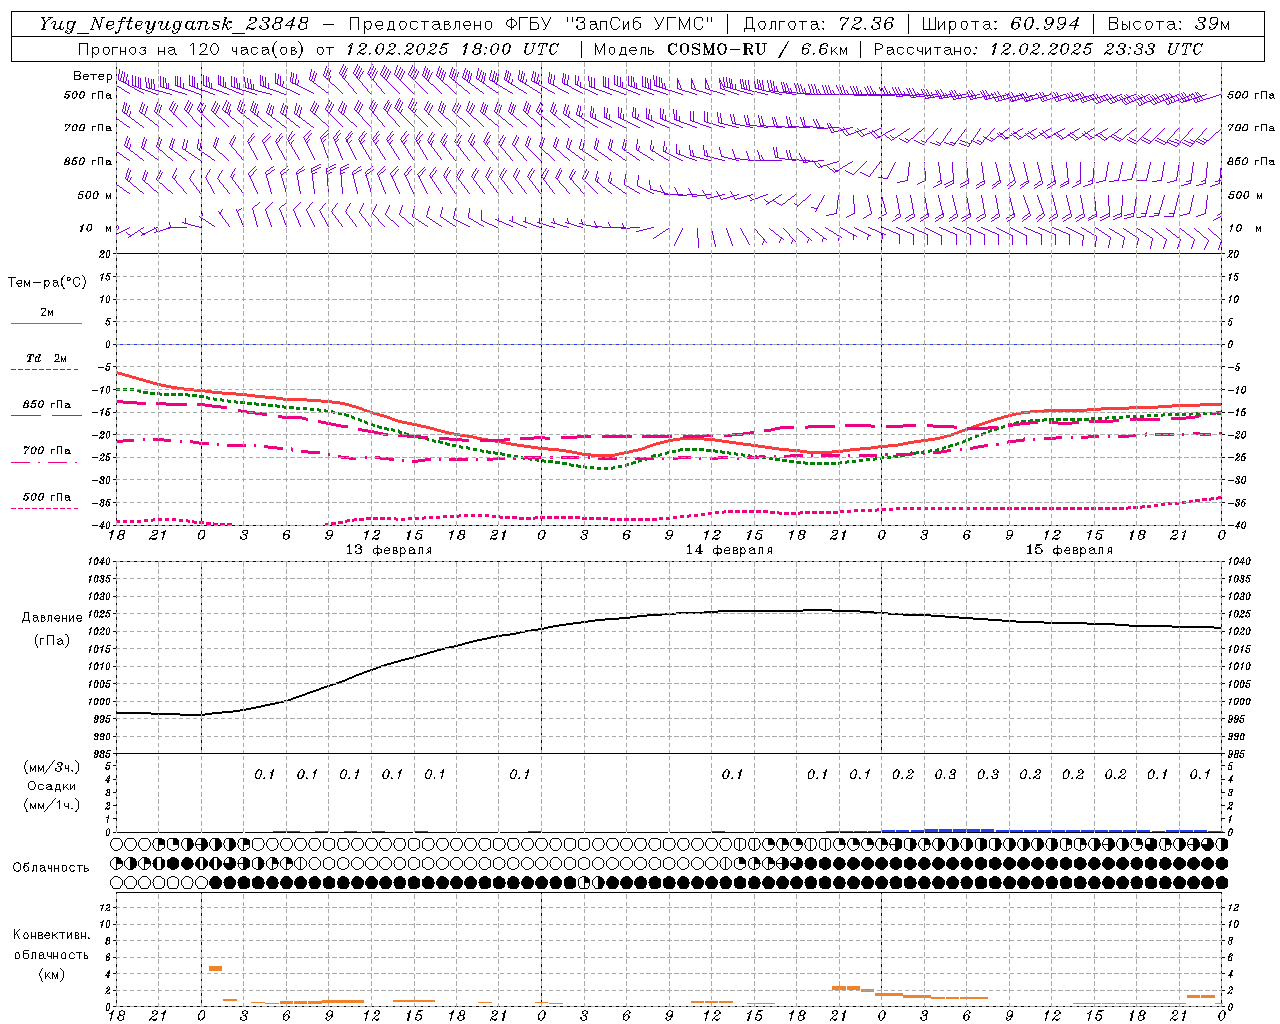Click the forecast start time 12.02.2025 18:00 UTC
The image size is (1280, 1024).
[452, 49]
